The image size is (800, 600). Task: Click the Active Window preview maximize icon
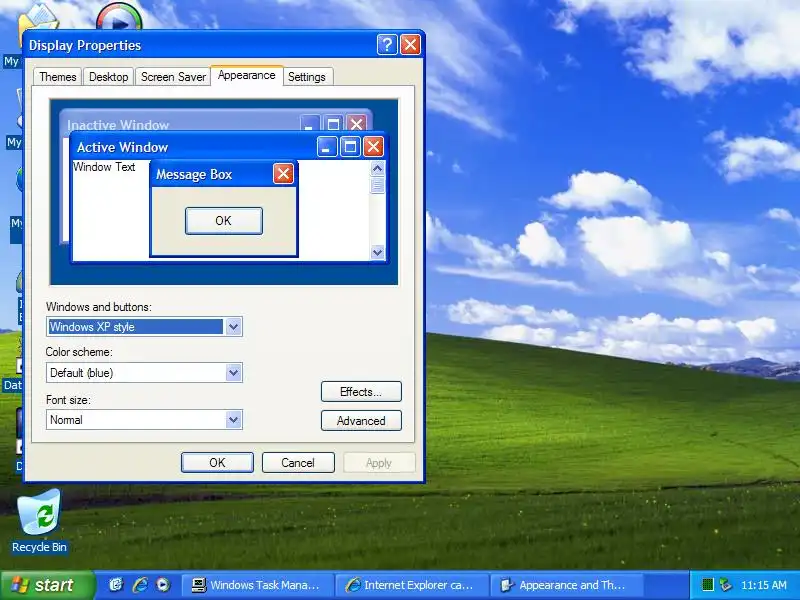(350, 147)
